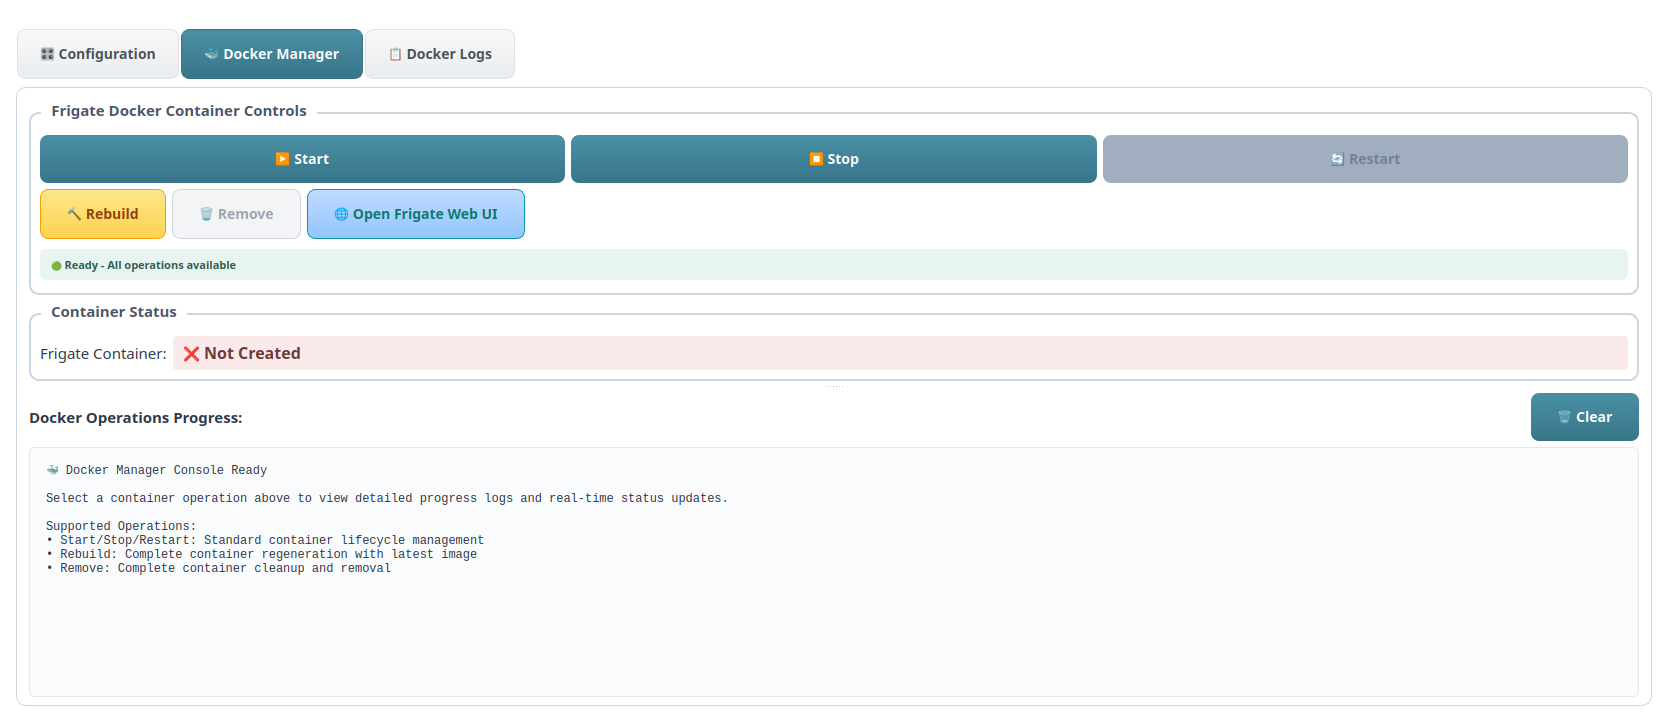
Task: Click the Frigate Docker Container Controls title
Action: [x=179, y=111]
